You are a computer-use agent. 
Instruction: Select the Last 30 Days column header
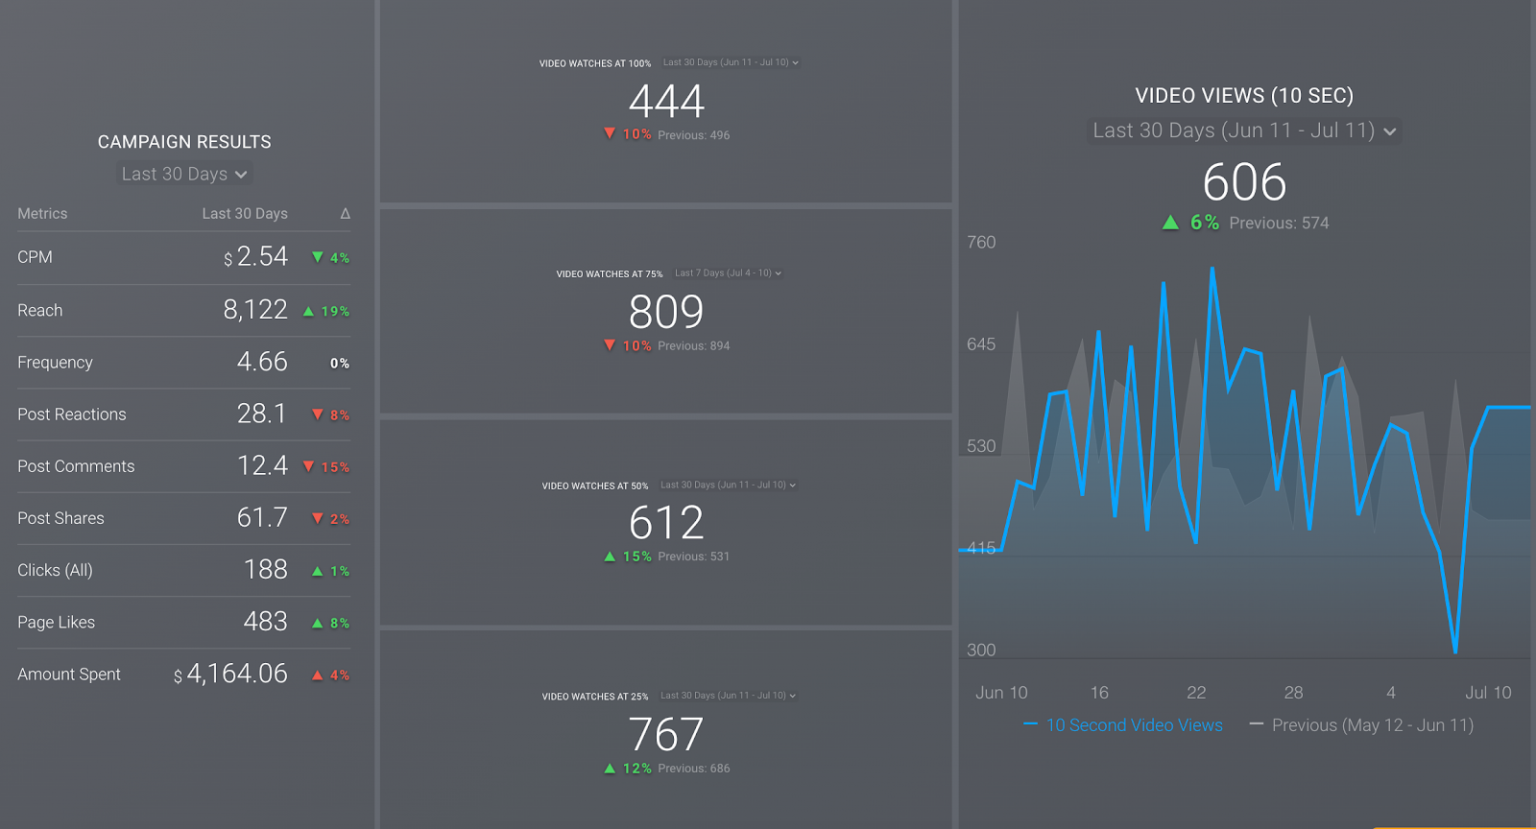244,214
